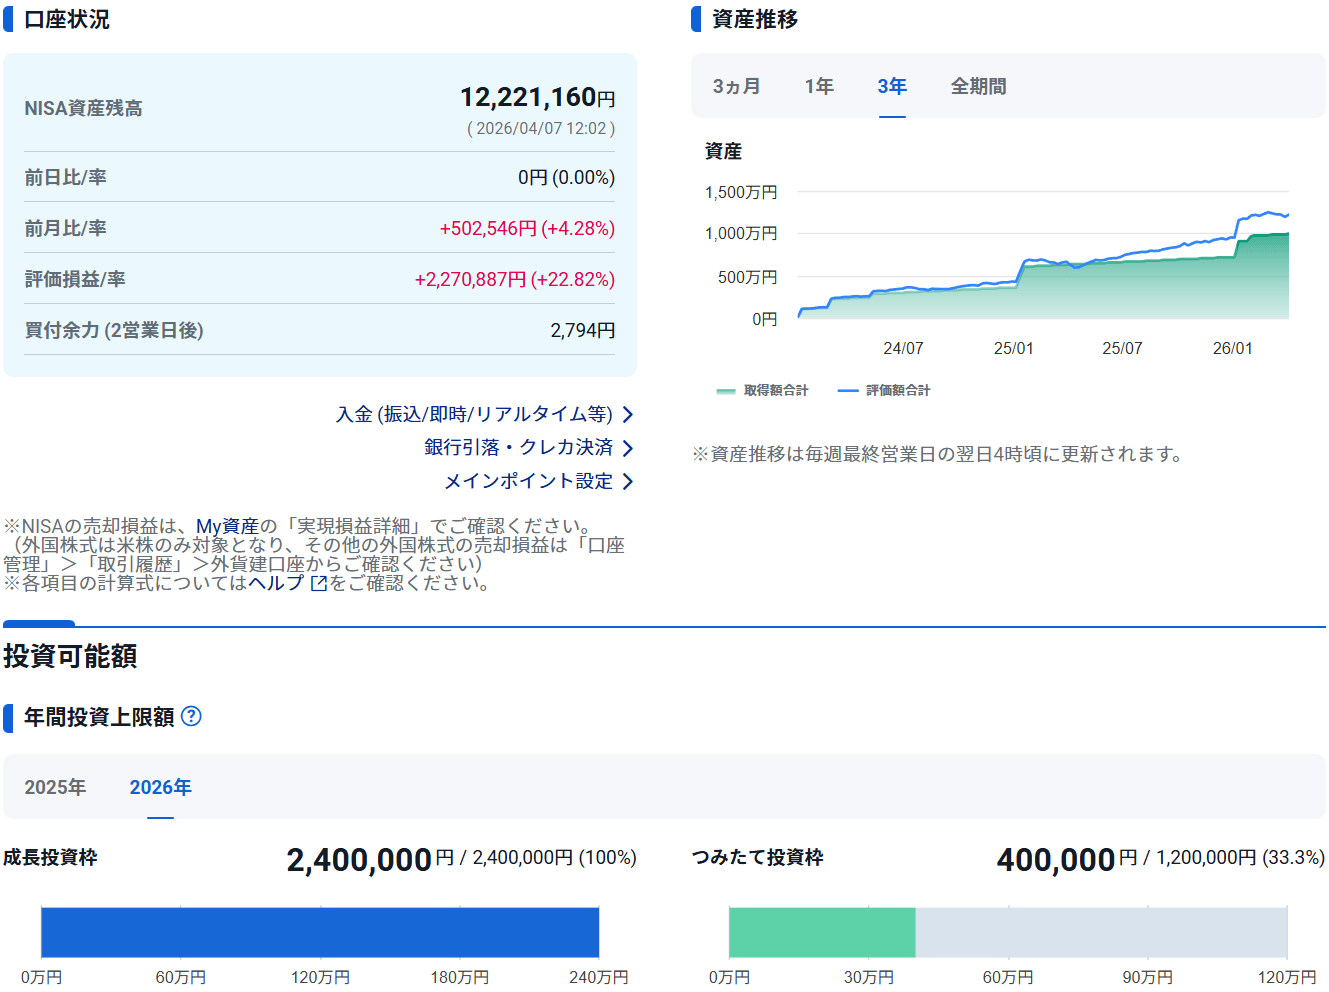Click the help question mark beside 年間投資上限額
Viewport: 1329px width, 992px height.
191,716
